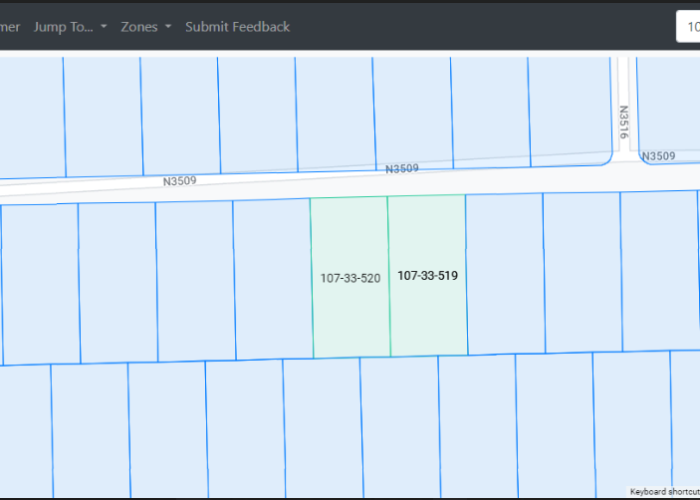This screenshot has width=700, height=500.
Task: Focus the search field in the top bar
Action: click(688, 27)
